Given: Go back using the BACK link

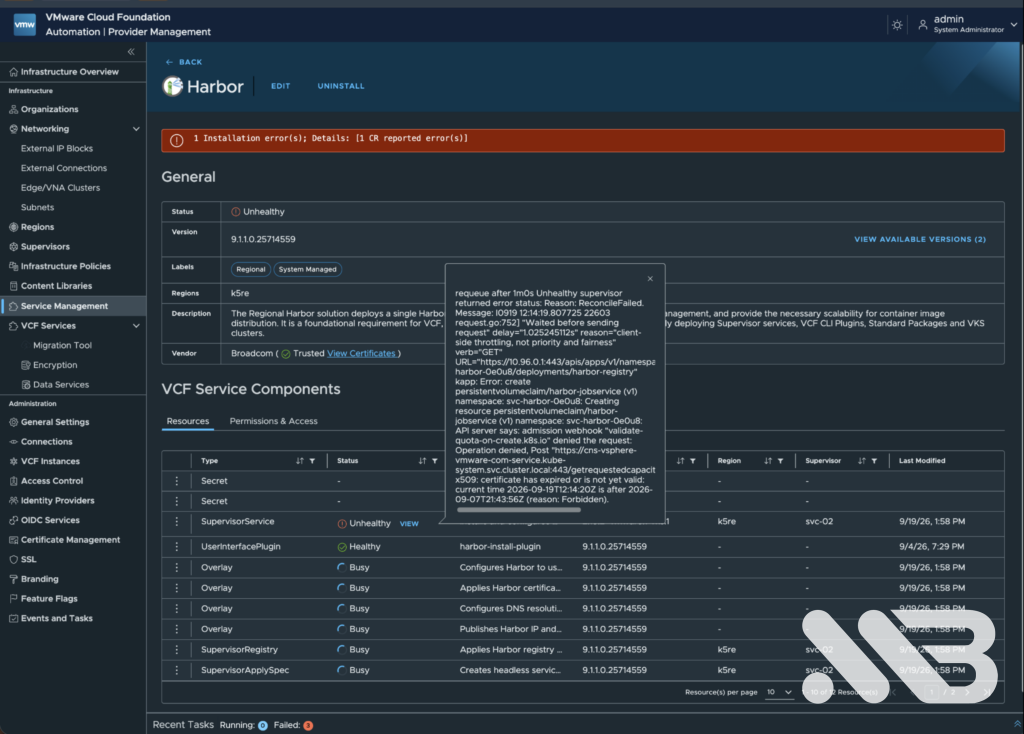Looking at the screenshot, I should point(184,62).
